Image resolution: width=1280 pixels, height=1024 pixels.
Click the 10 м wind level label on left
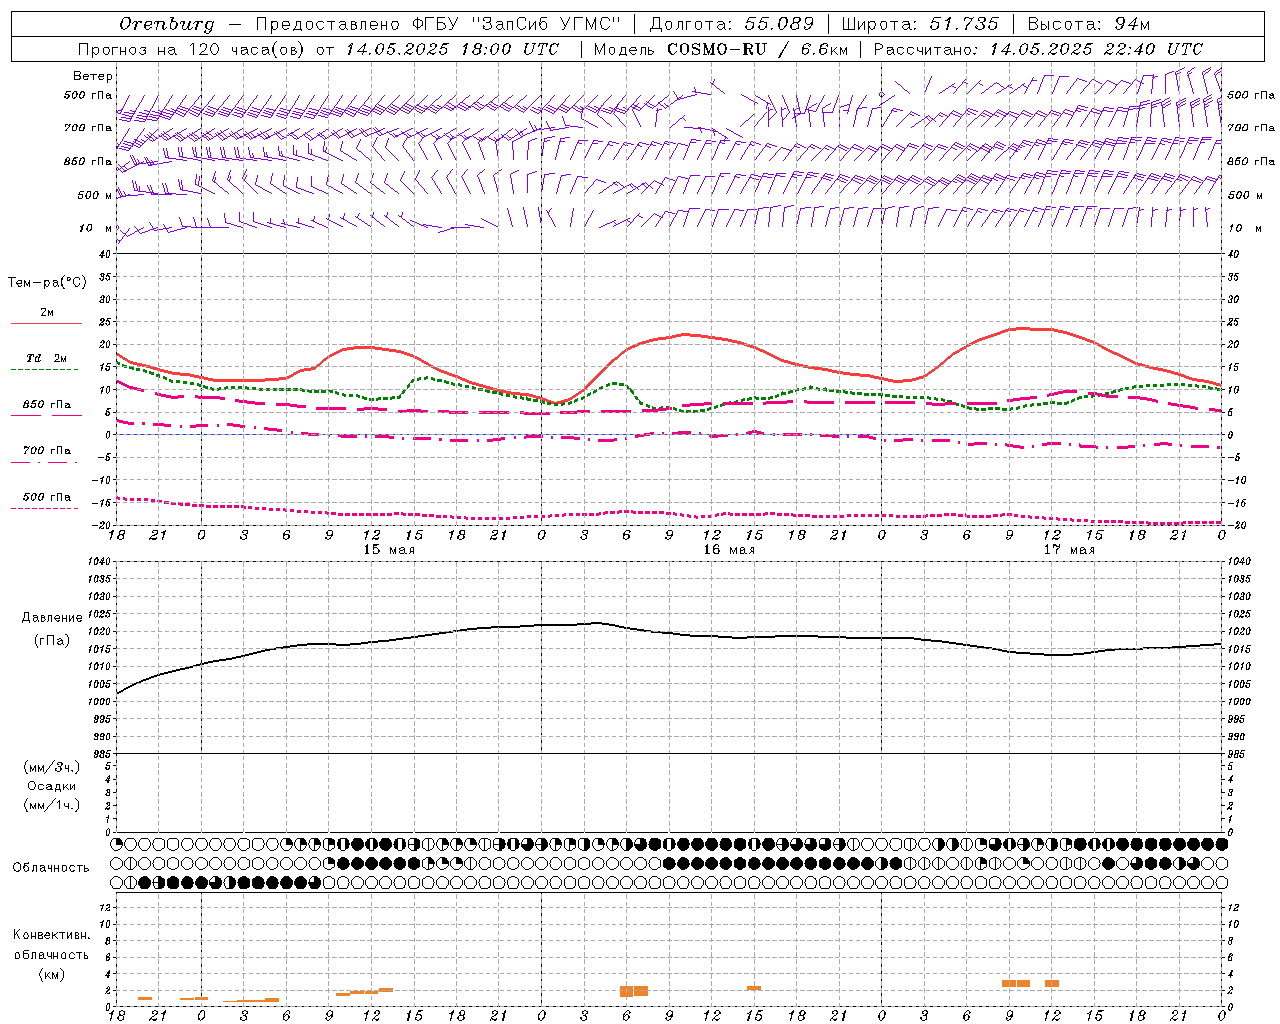[x=95, y=228]
